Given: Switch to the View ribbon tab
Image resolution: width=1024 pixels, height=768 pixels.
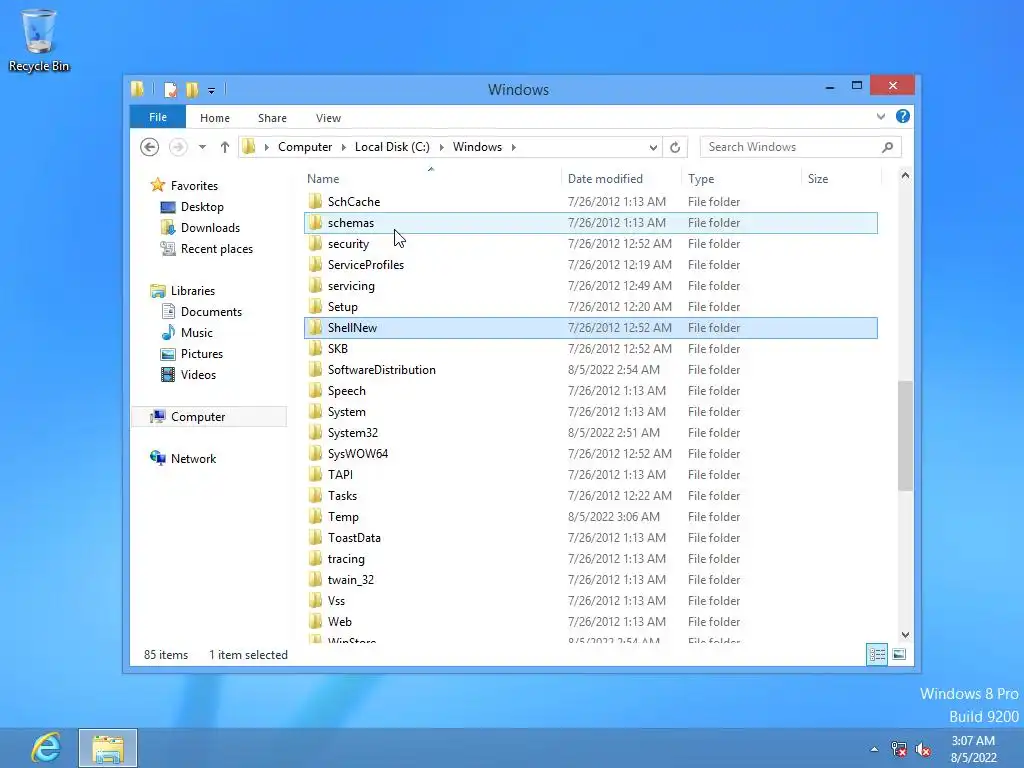Looking at the screenshot, I should pos(328,118).
